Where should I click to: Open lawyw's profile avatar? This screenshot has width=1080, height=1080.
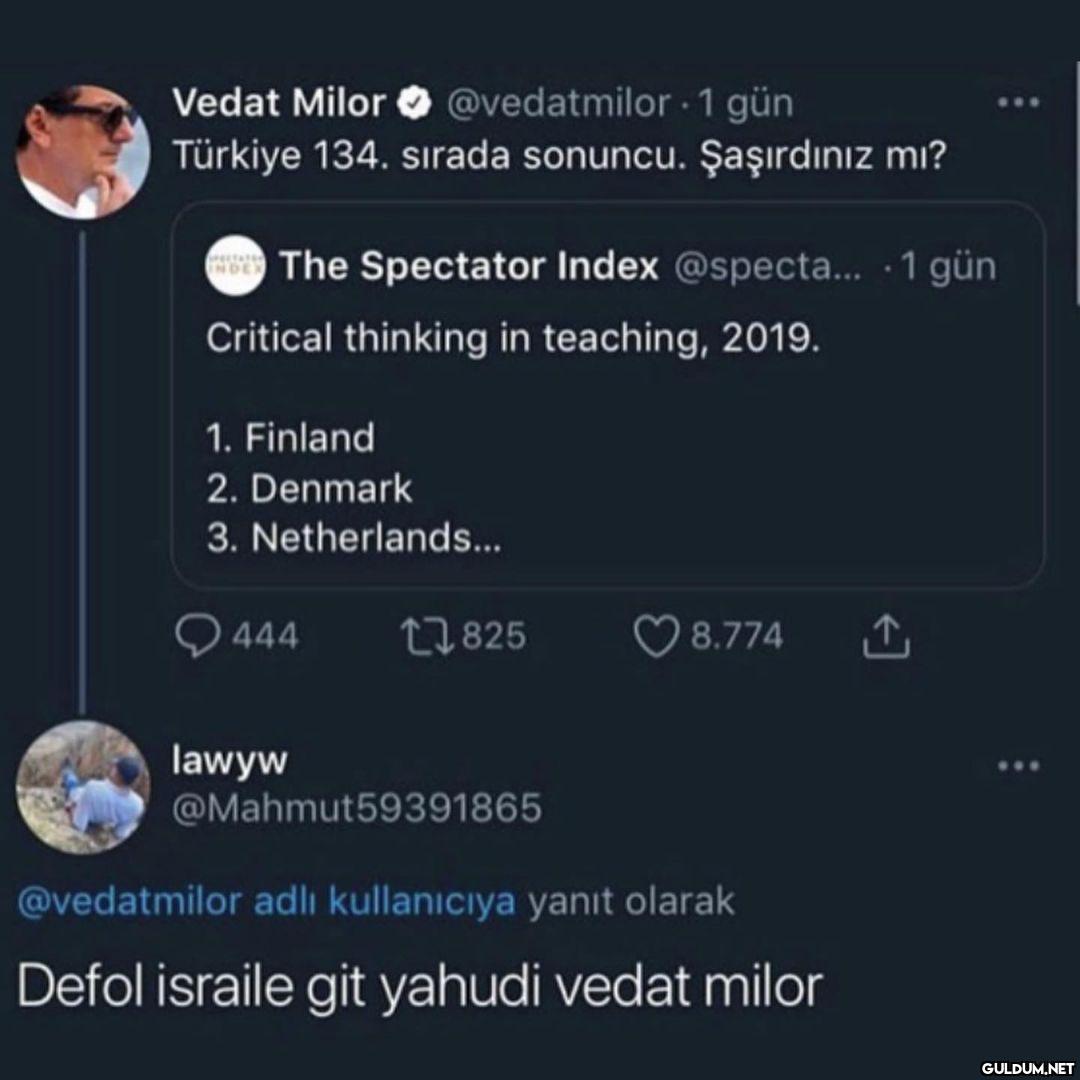82,787
